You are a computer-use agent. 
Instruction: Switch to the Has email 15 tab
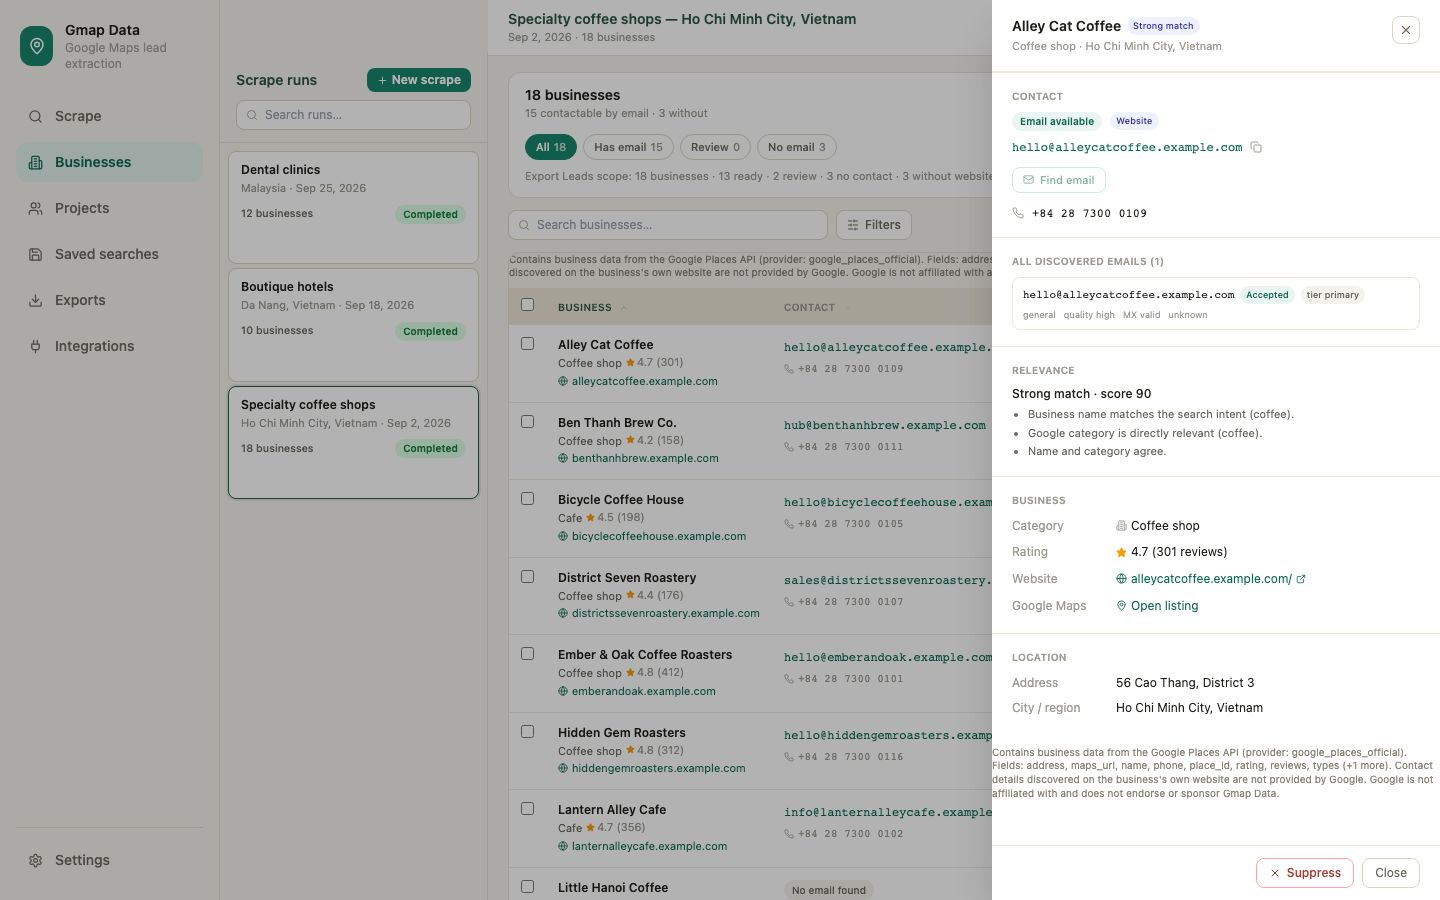click(x=628, y=147)
